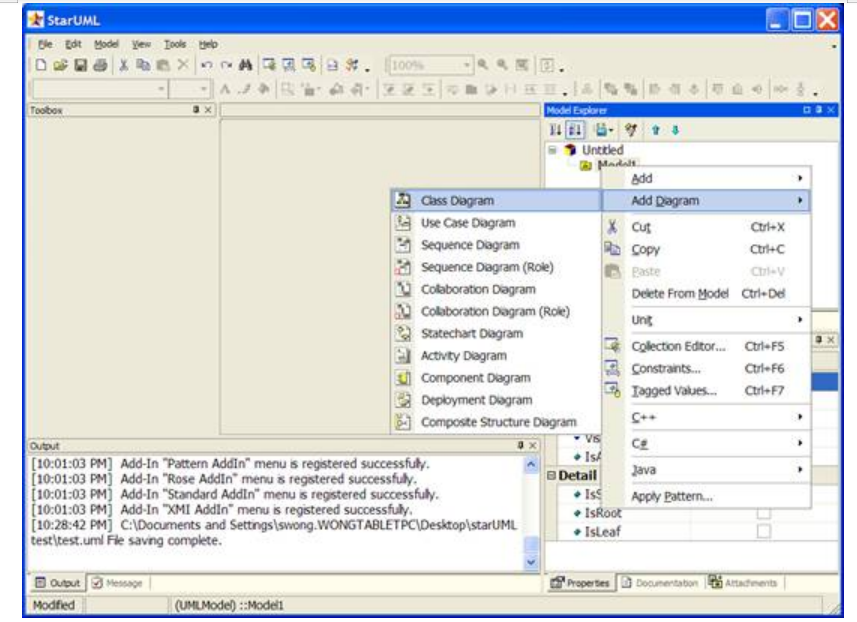Choose Sequence Diagram (Role) entry
The width and height of the screenshot is (857, 622).
point(496,267)
